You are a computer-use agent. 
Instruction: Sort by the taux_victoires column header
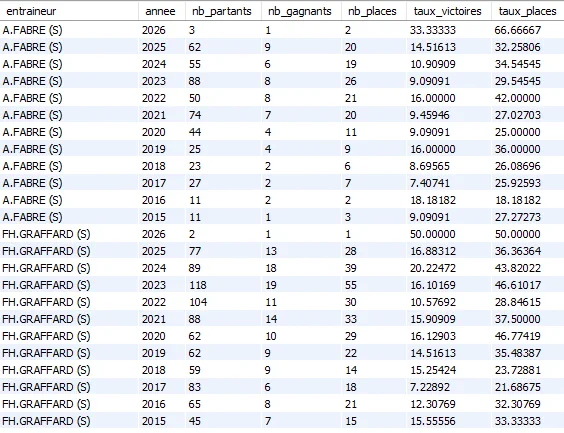[x=449, y=11]
